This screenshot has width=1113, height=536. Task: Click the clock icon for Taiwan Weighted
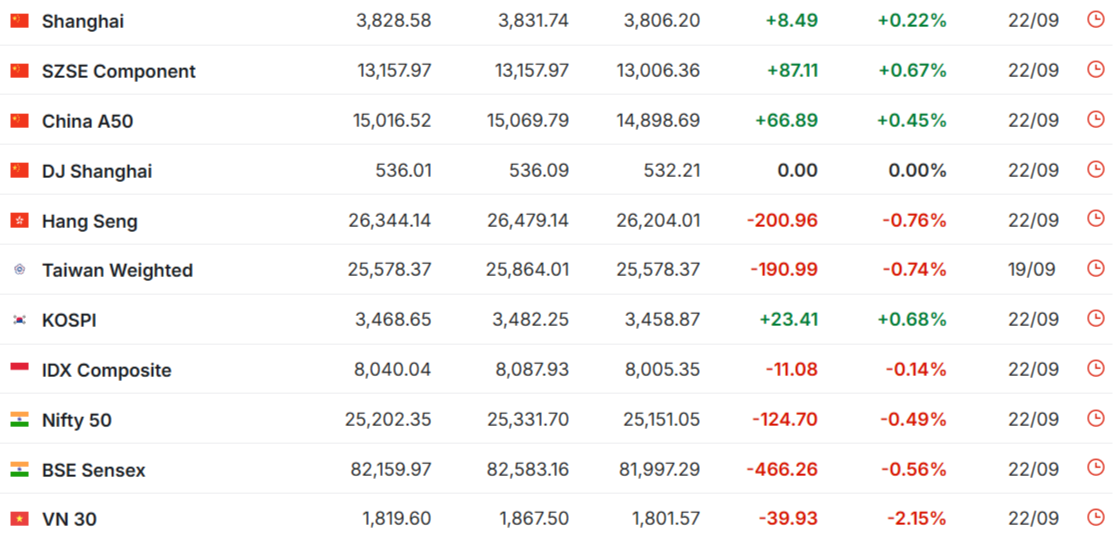pos(1096,268)
